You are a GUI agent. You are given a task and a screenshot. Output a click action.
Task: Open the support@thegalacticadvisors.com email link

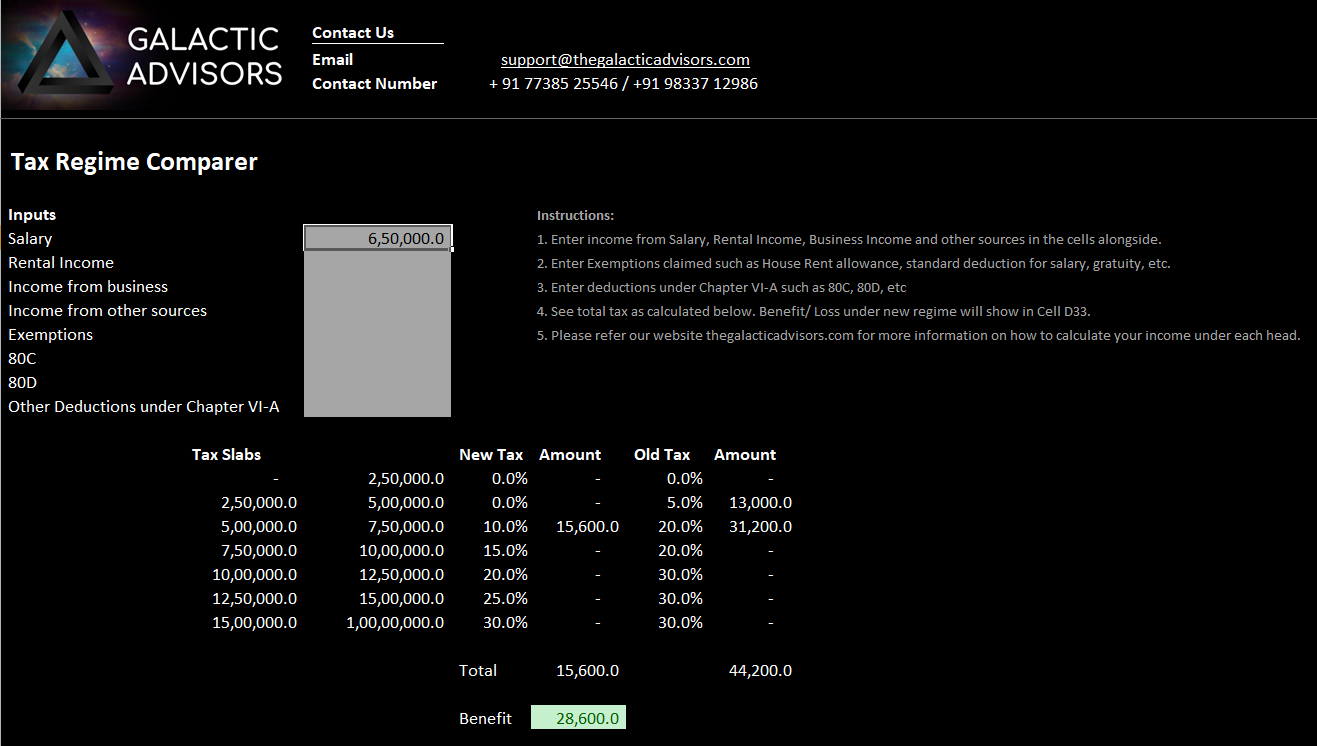tap(624, 59)
